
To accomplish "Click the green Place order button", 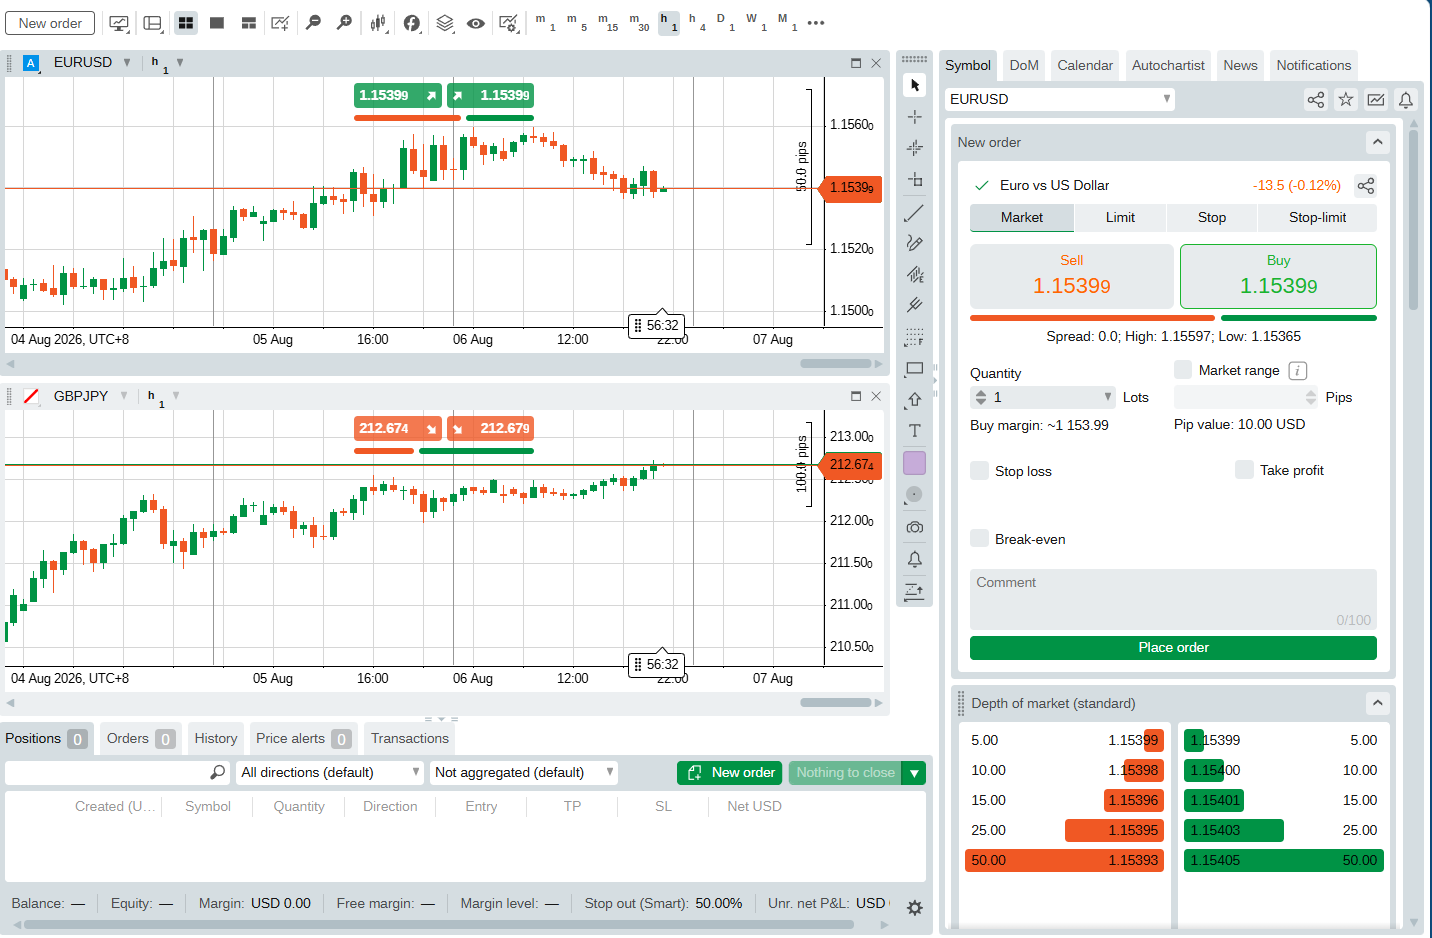I will point(1173,647).
